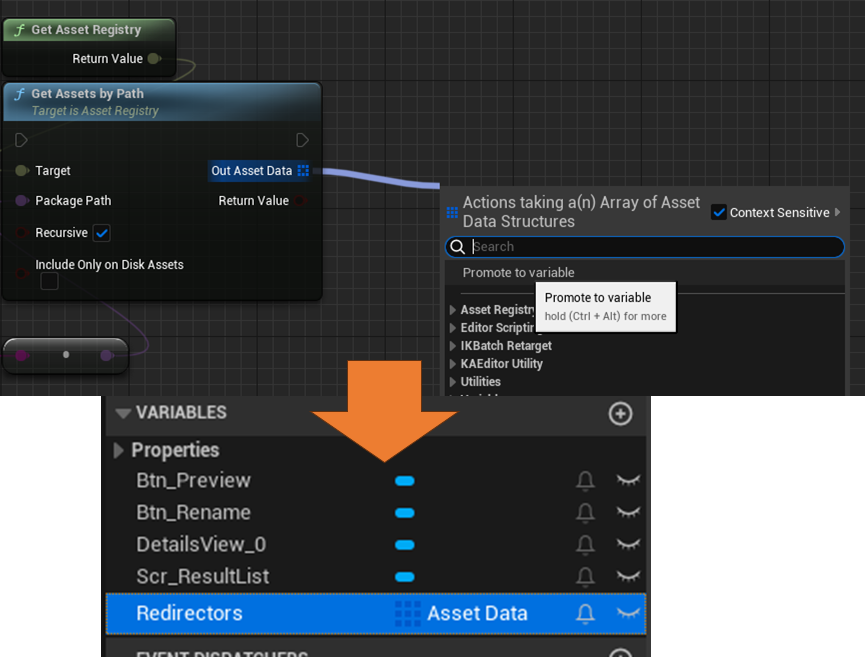Toggle the Recursive checkbox
The width and height of the screenshot is (865, 657).
pos(102,233)
